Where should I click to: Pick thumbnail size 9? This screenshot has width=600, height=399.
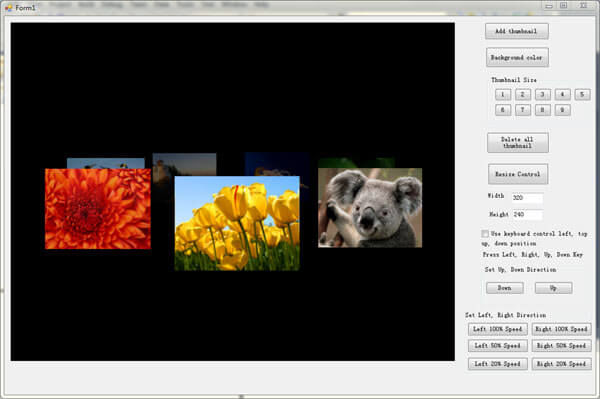562,110
